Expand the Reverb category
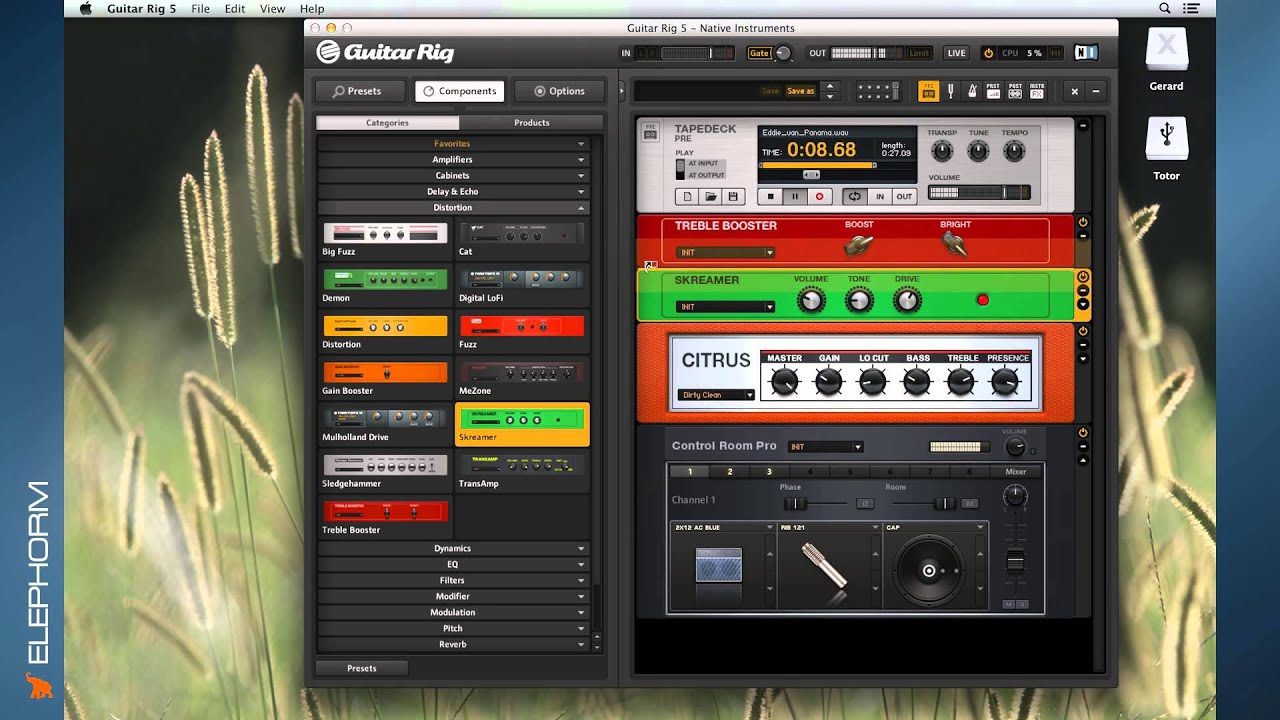 coord(453,645)
